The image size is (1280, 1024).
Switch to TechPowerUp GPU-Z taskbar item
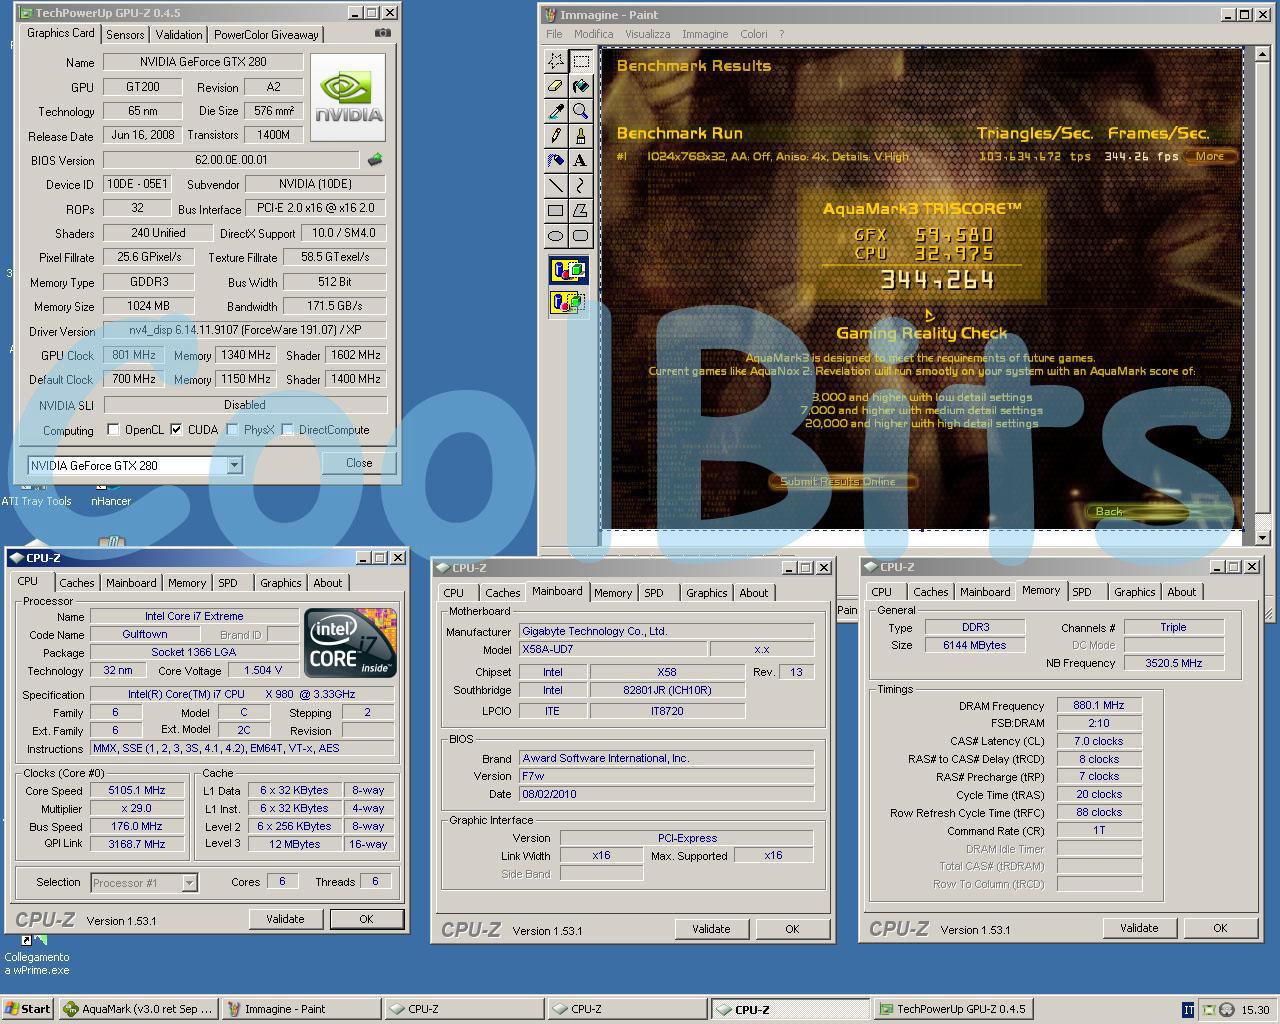pyautogui.click(x=951, y=1009)
